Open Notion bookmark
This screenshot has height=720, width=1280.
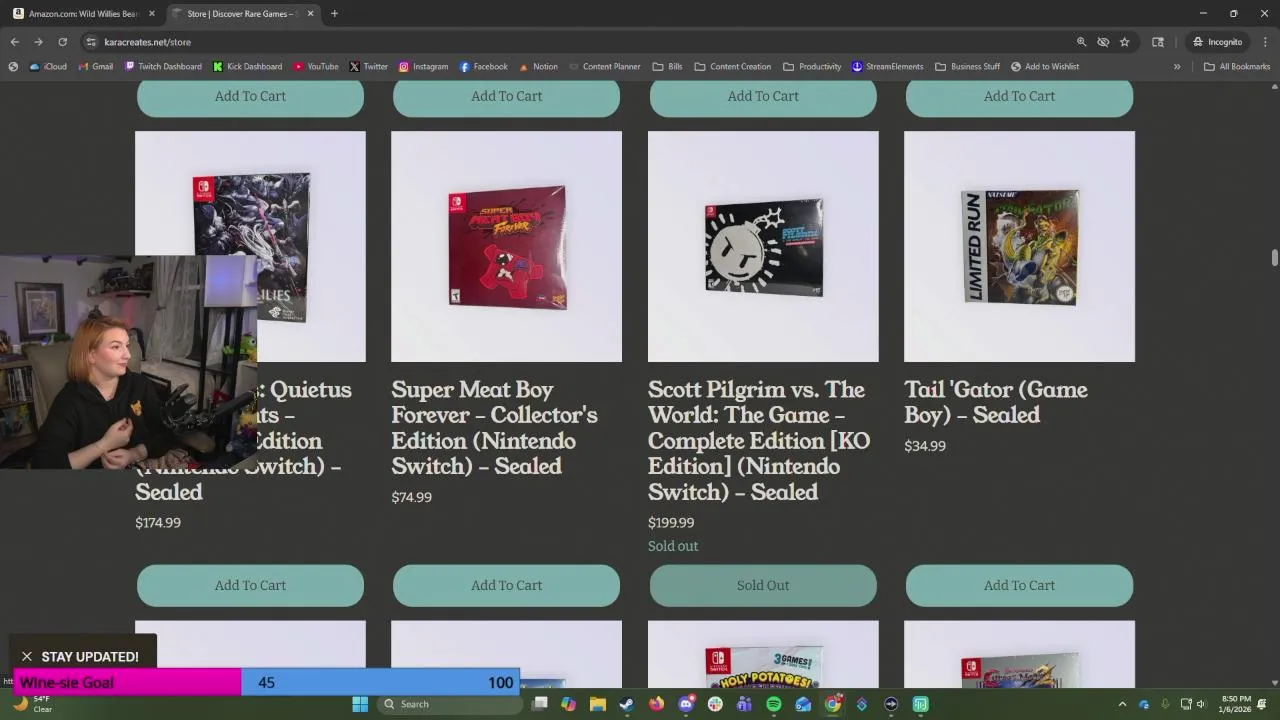(538, 67)
